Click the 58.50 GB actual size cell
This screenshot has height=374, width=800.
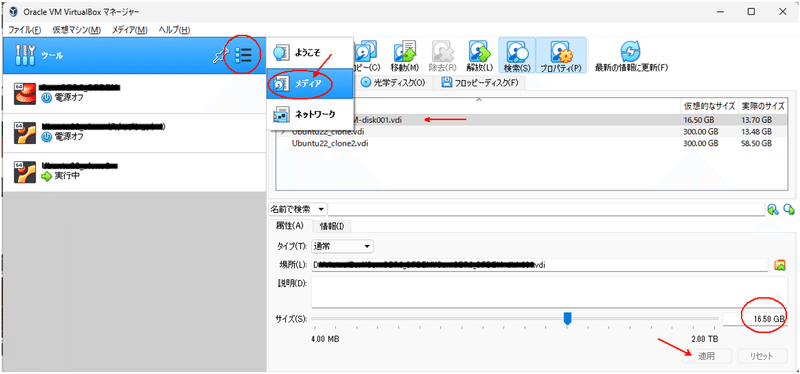[x=758, y=143]
